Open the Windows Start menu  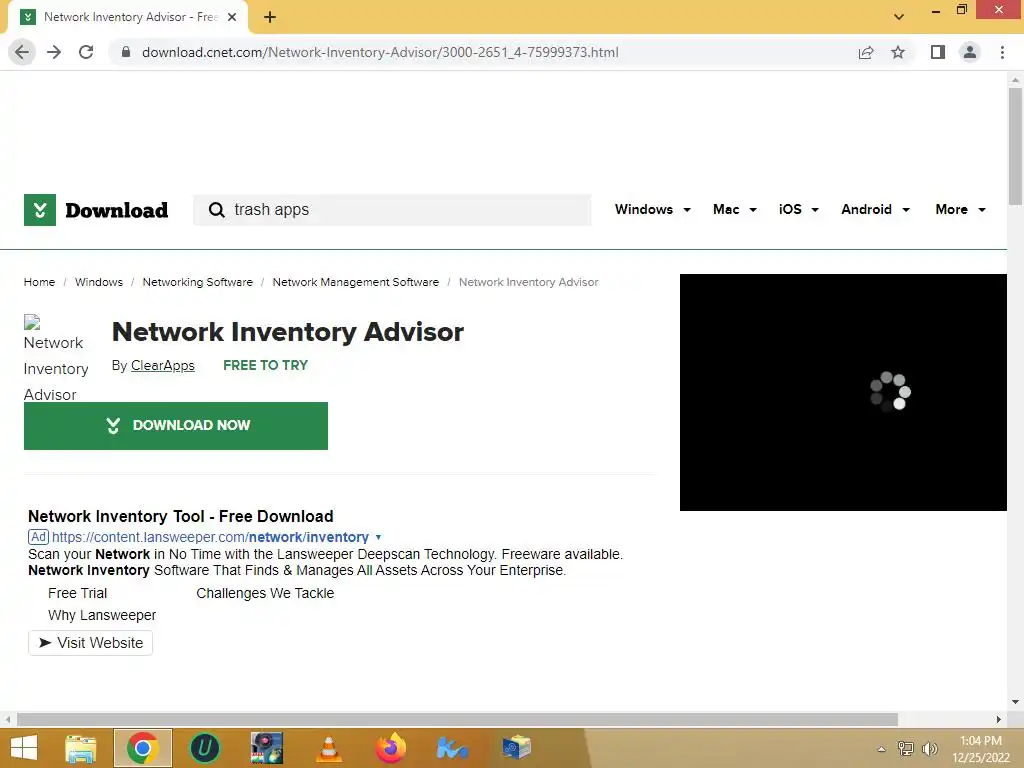pyautogui.click(x=24, y=748)
